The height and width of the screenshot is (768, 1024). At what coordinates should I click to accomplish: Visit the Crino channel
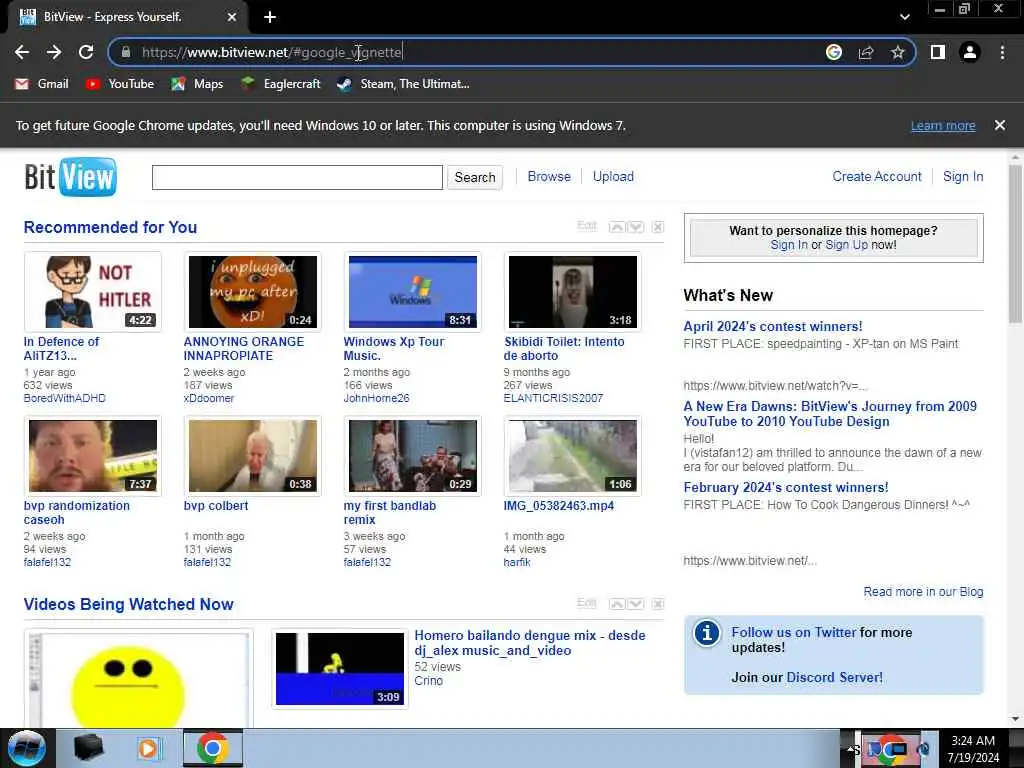pos(428,680)
